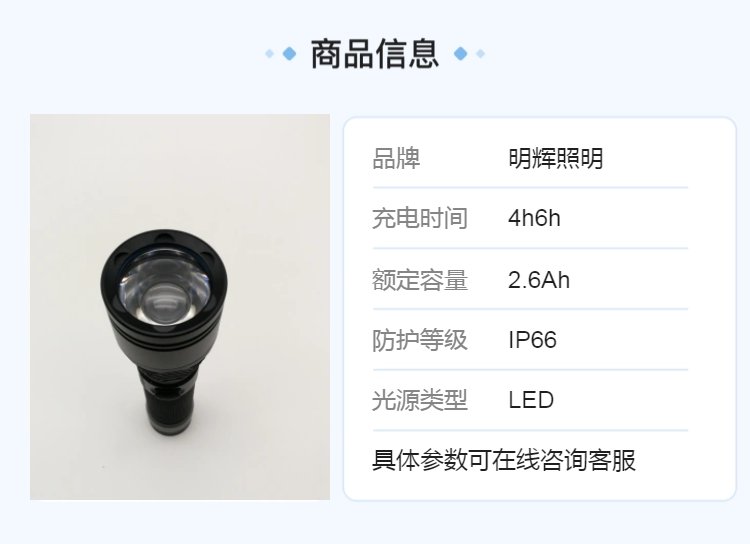Click the brand value 明辉照明
This screenshot has width=750, height=544.
pyautogui.click(x=556, y=158)
